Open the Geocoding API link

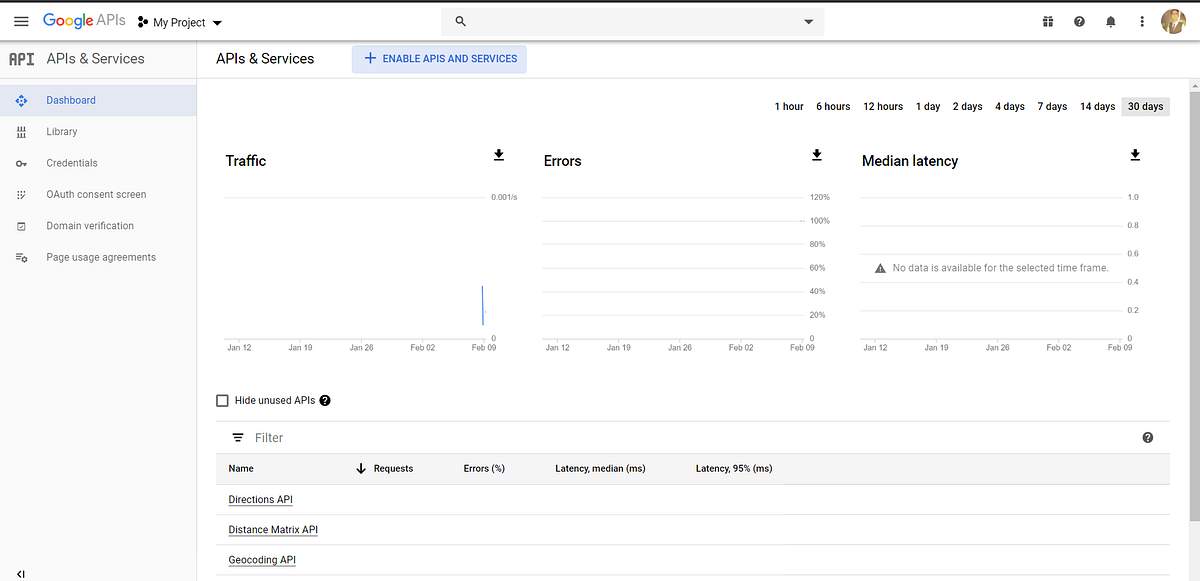[x=261, y=559]
